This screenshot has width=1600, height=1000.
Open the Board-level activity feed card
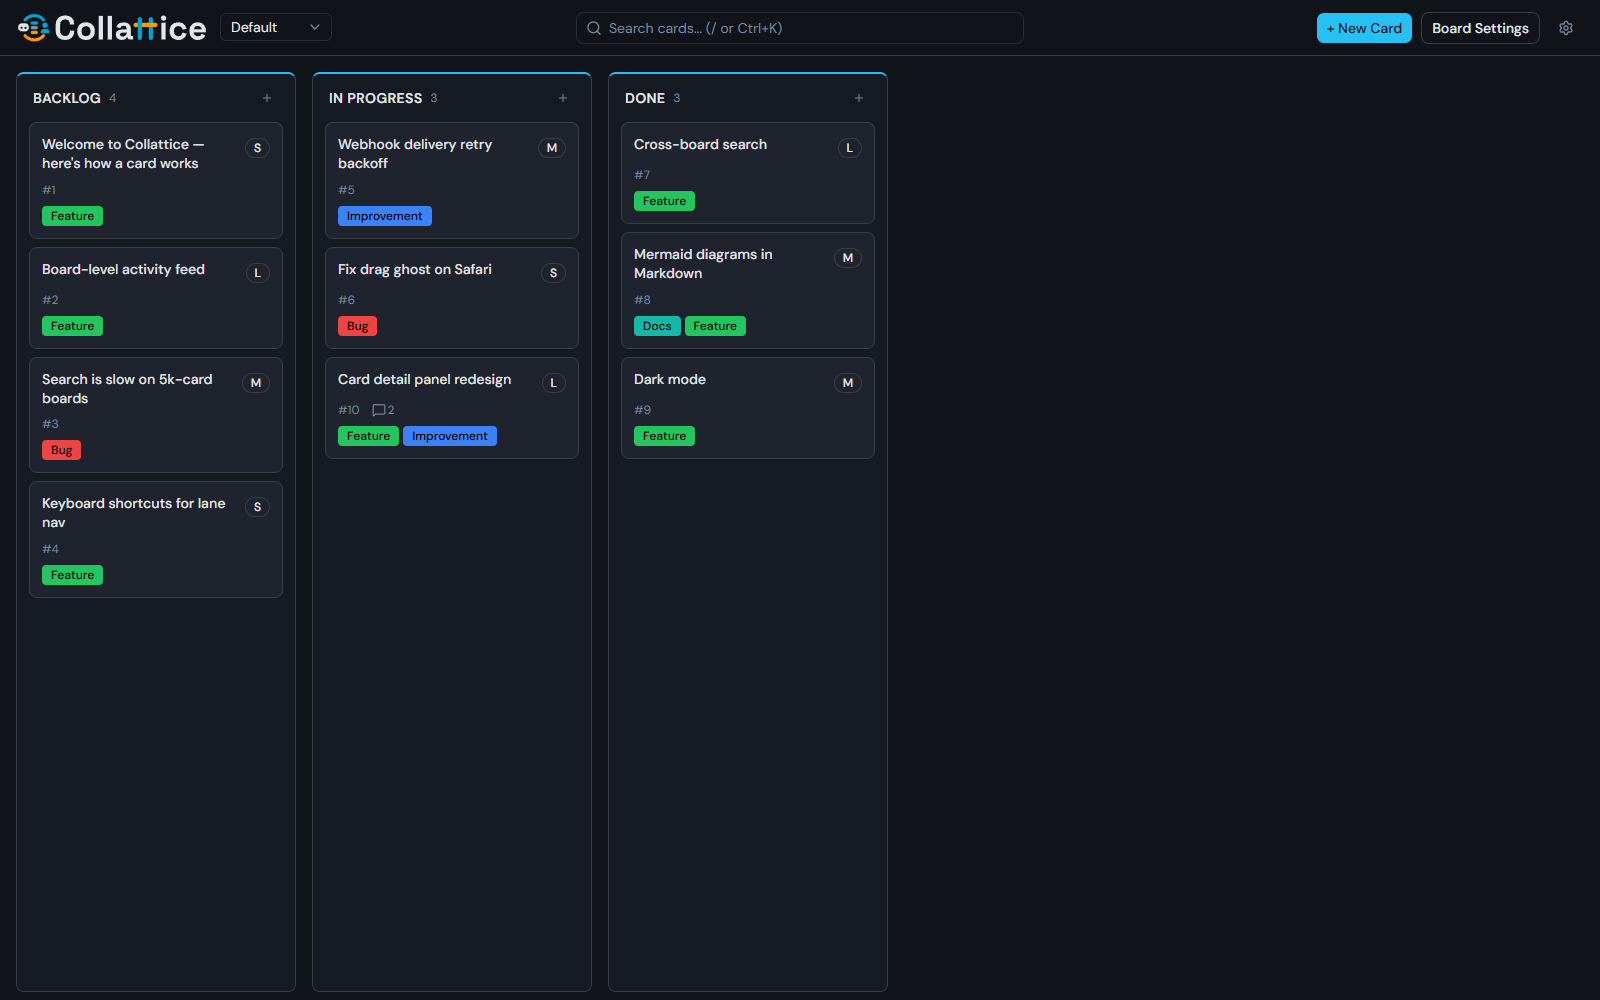click(x=156, y=298)
